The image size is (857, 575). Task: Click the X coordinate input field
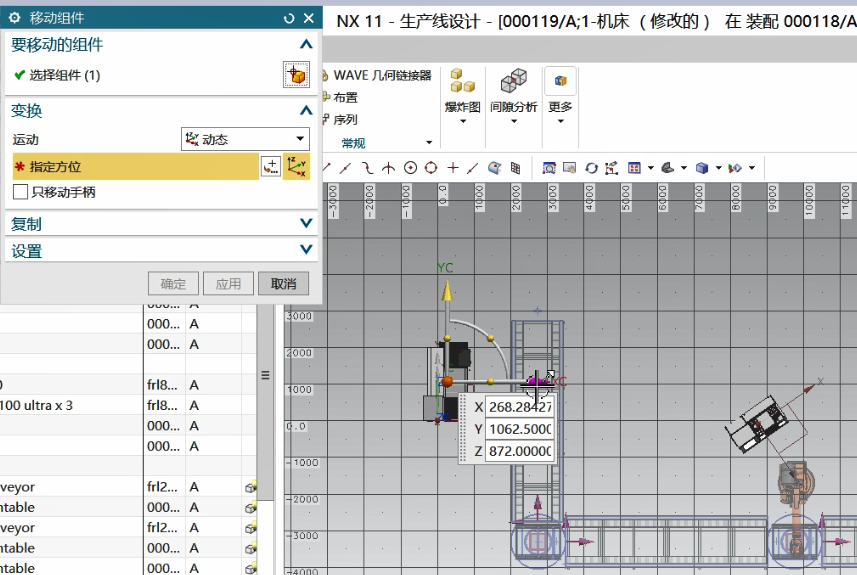coord(520,407)
